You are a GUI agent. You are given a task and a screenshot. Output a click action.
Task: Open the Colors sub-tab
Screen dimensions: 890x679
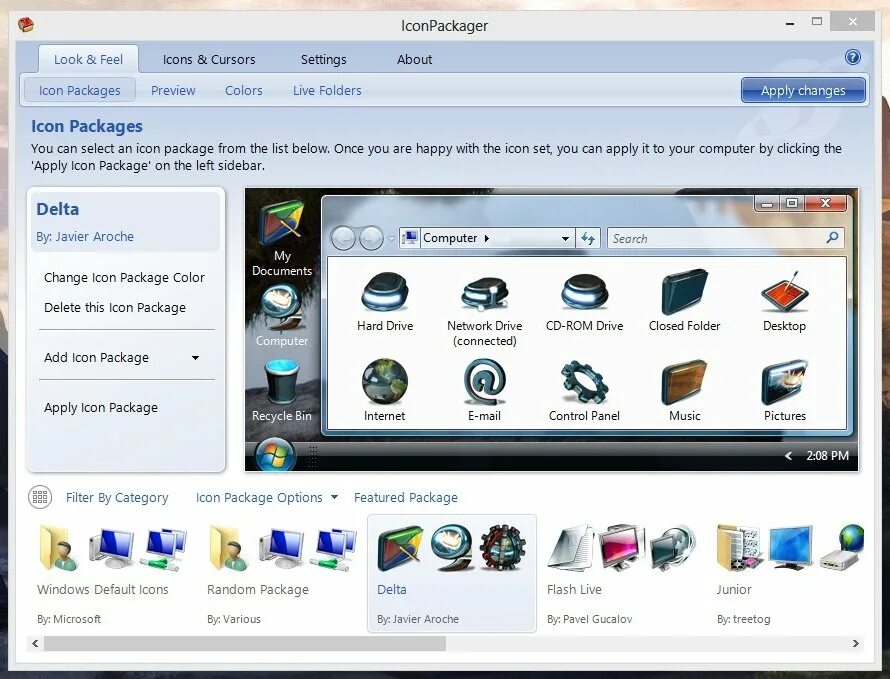(244, 91)
